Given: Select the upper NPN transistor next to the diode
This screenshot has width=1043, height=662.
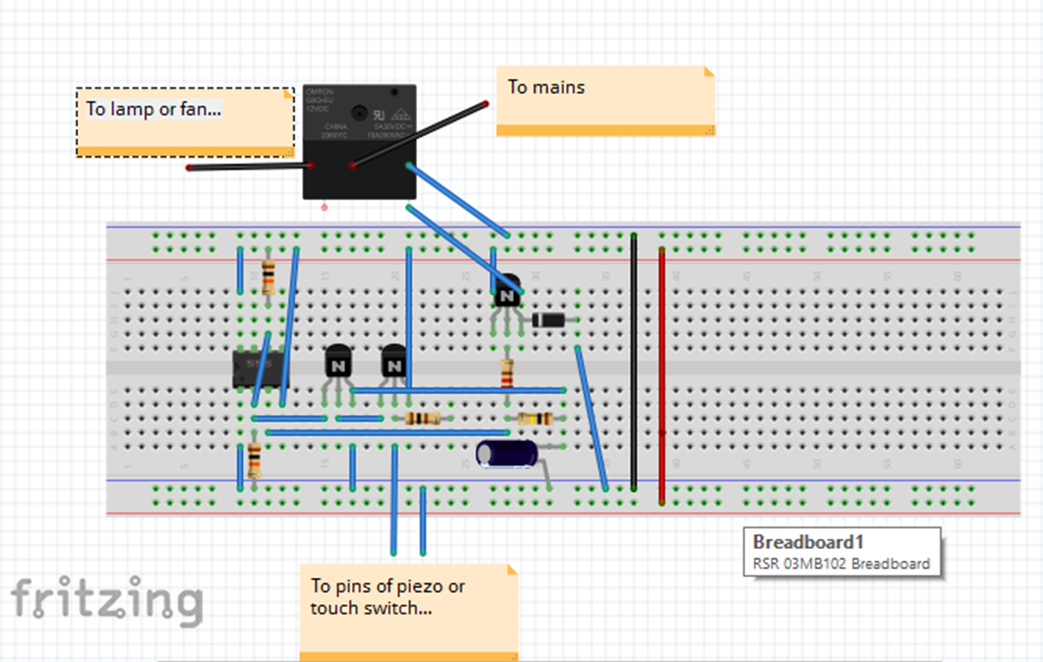Looking at the screenshot, I should click(508, 293).
